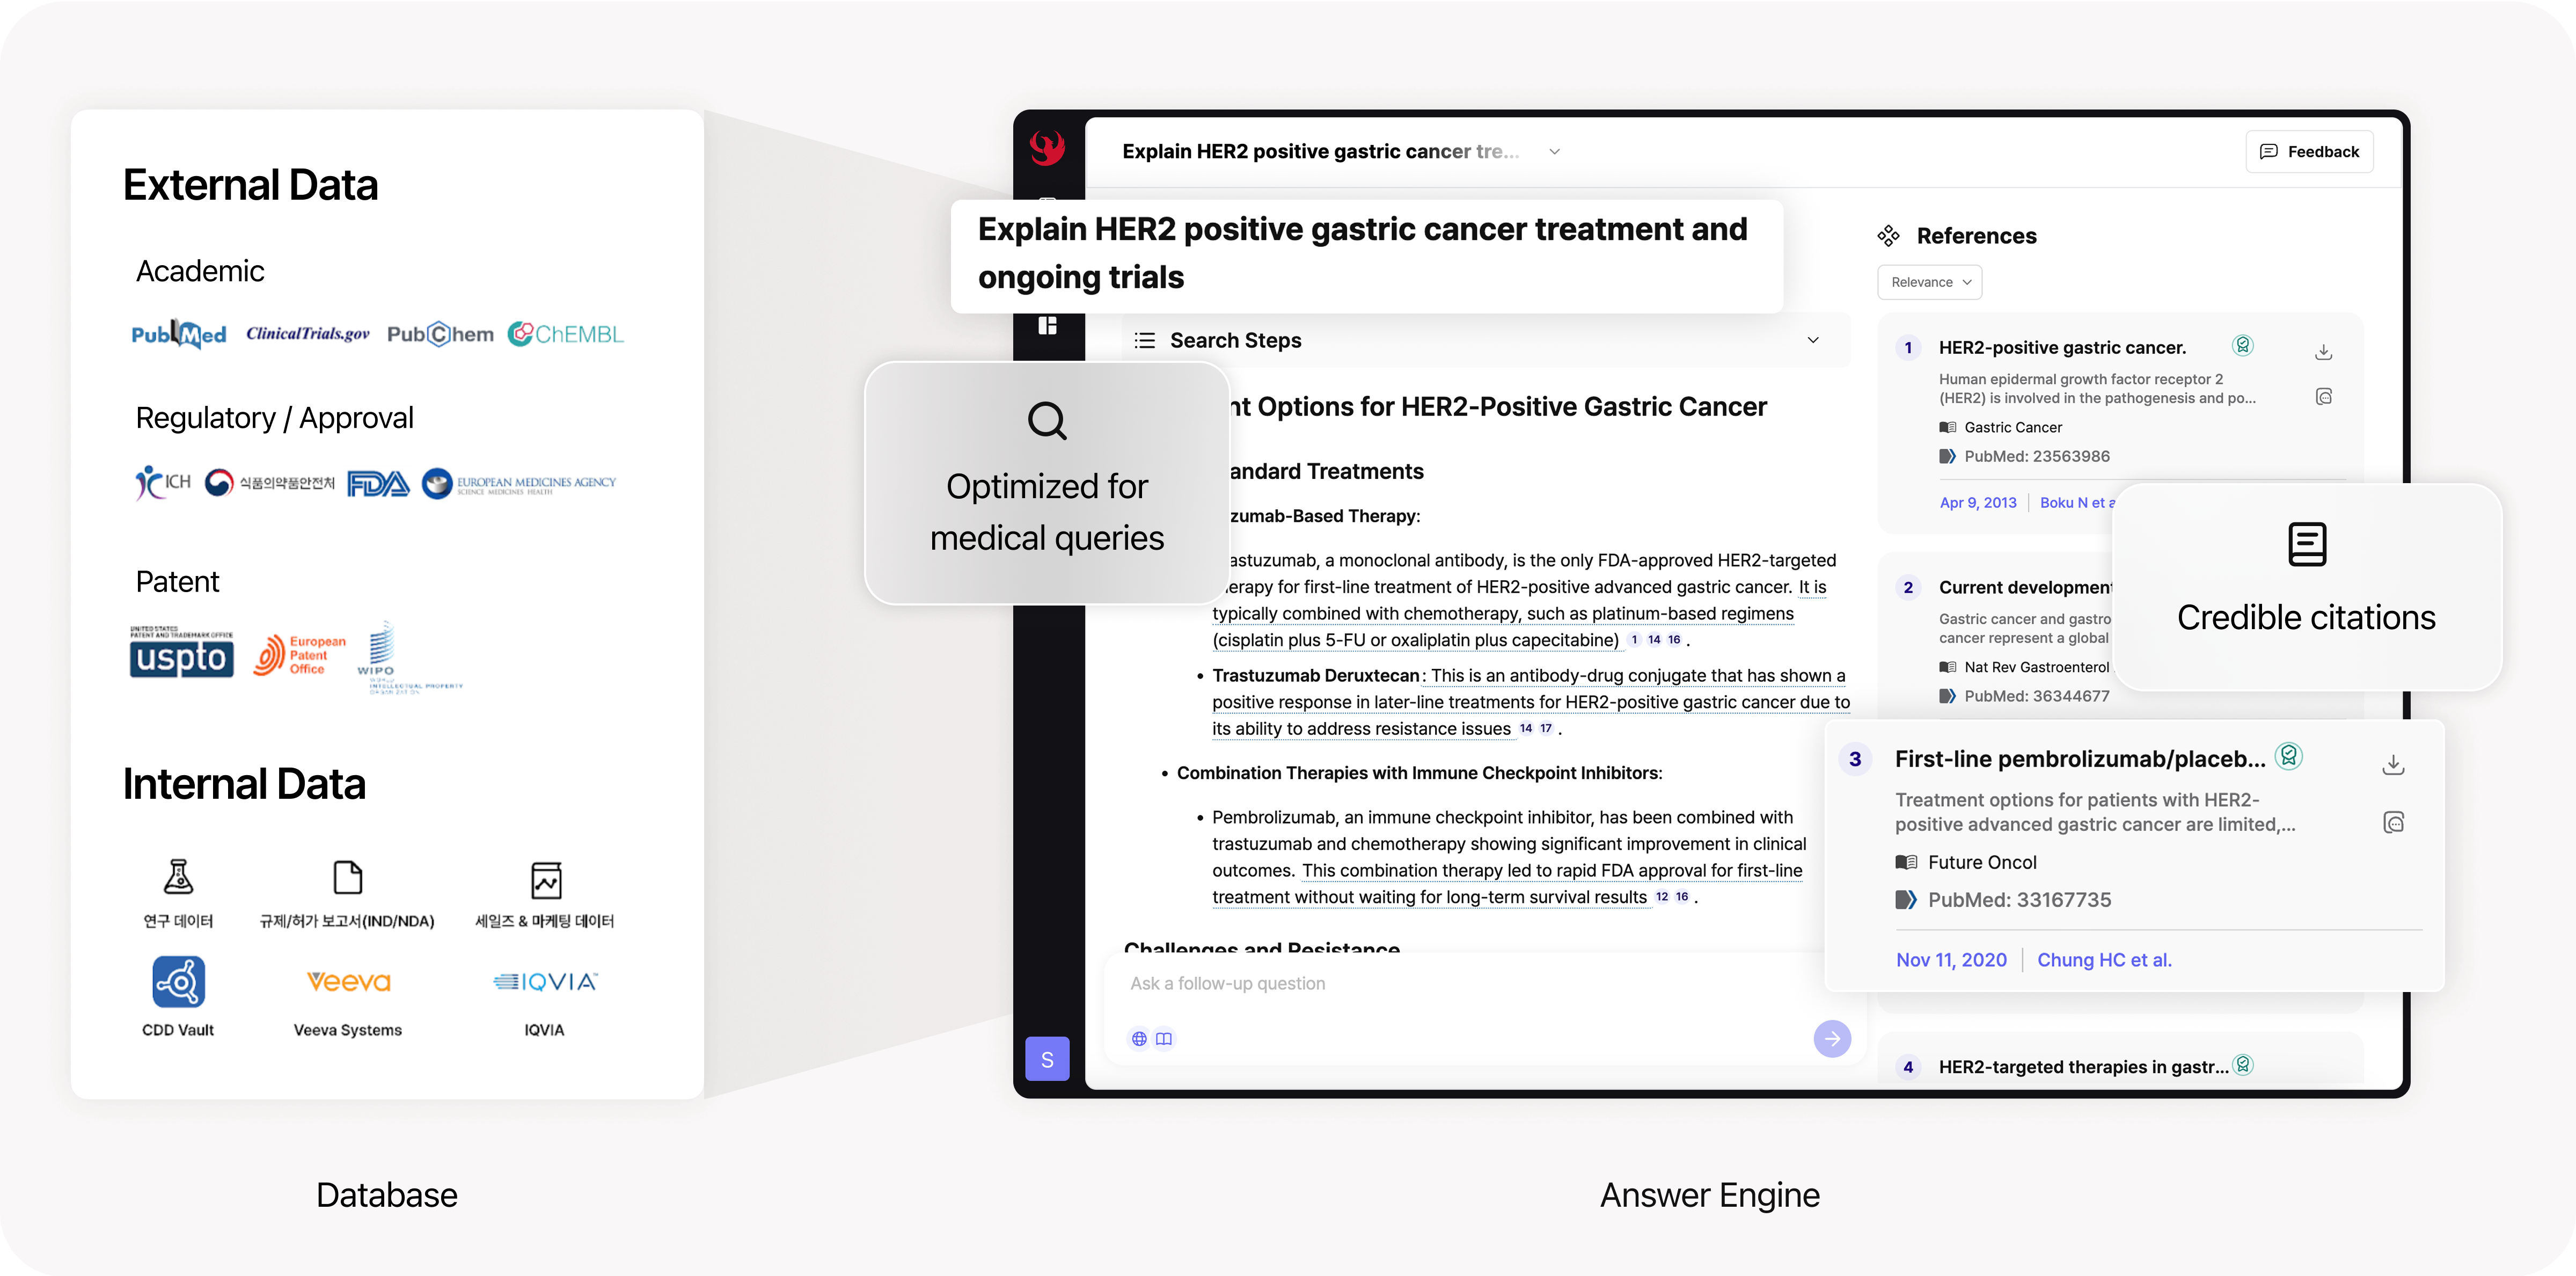Viewport: 2576px width, 1276px height.
Task: Open the Boku N et al author link
Action: (2077, 503)
